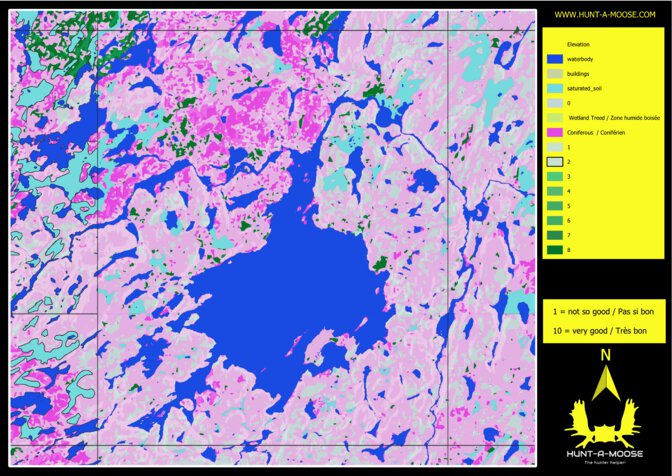Click the 'HUNT-A-MOOSE' logo text

point(604,454)
